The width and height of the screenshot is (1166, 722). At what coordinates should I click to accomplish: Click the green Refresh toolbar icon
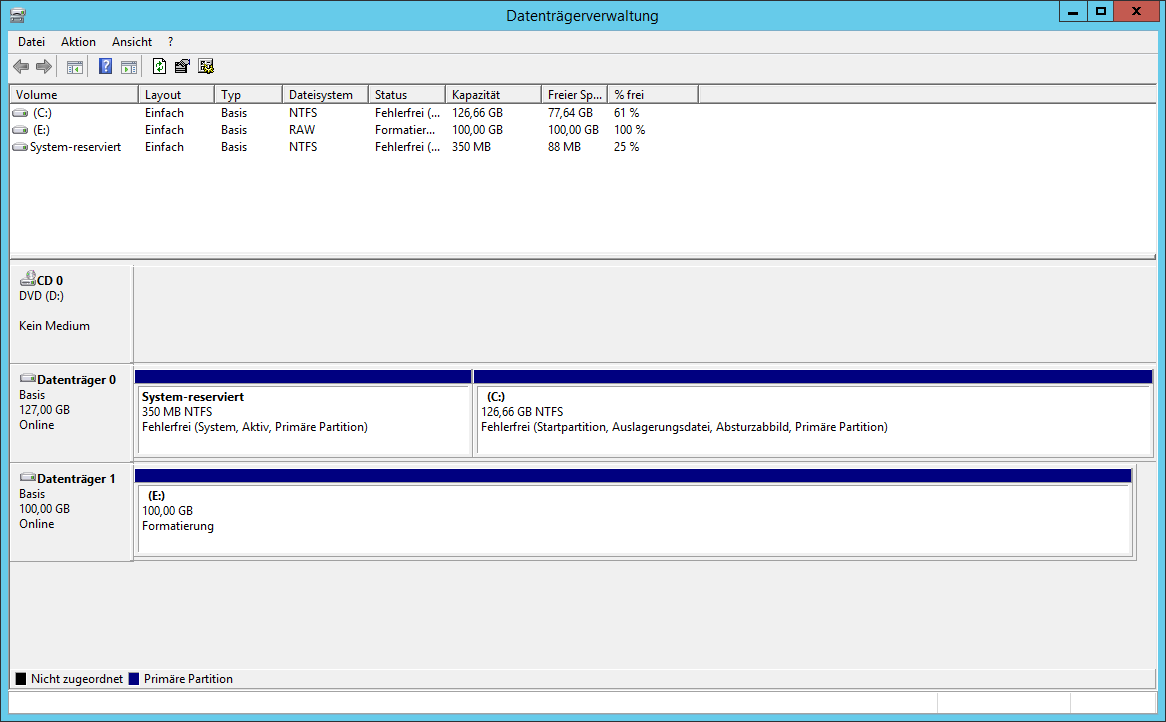point(159,67)
